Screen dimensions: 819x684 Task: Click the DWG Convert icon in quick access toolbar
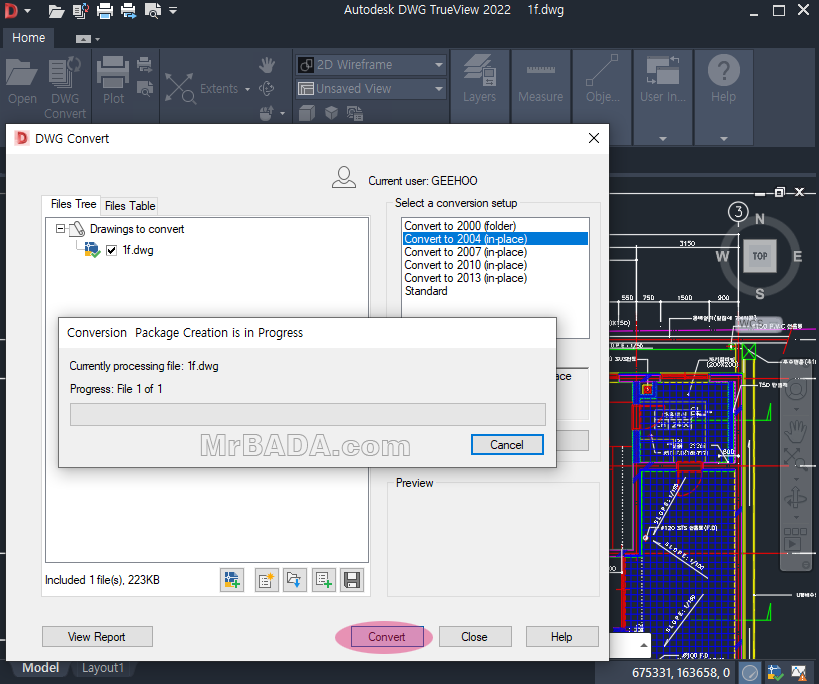tap(80, 11)
